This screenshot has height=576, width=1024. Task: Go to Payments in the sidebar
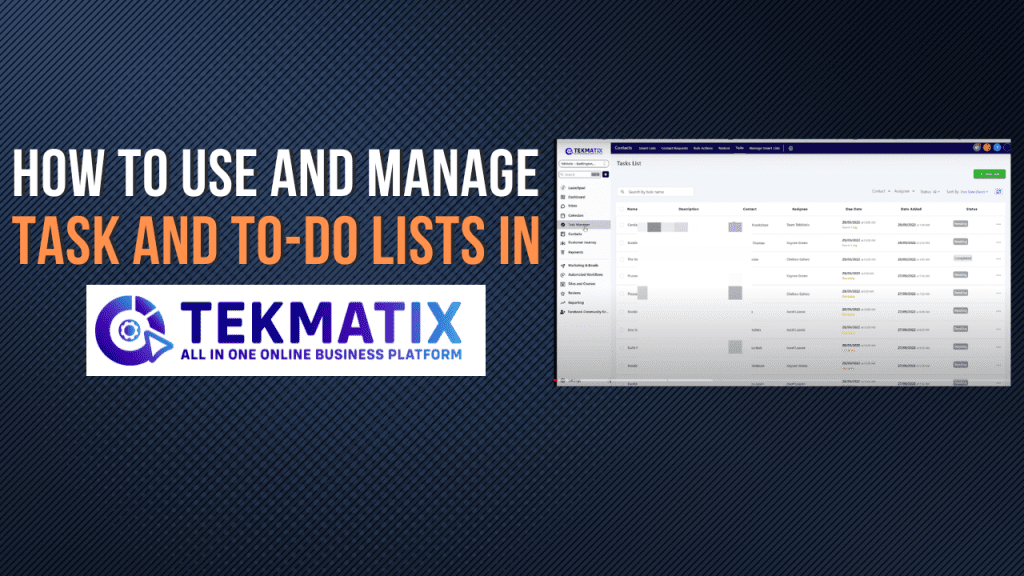pos(576,251)
